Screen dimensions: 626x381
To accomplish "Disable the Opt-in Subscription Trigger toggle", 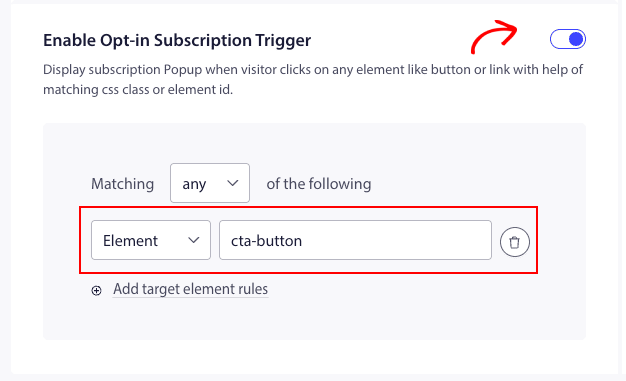I will pyautogui.click(x=568, y=39).
